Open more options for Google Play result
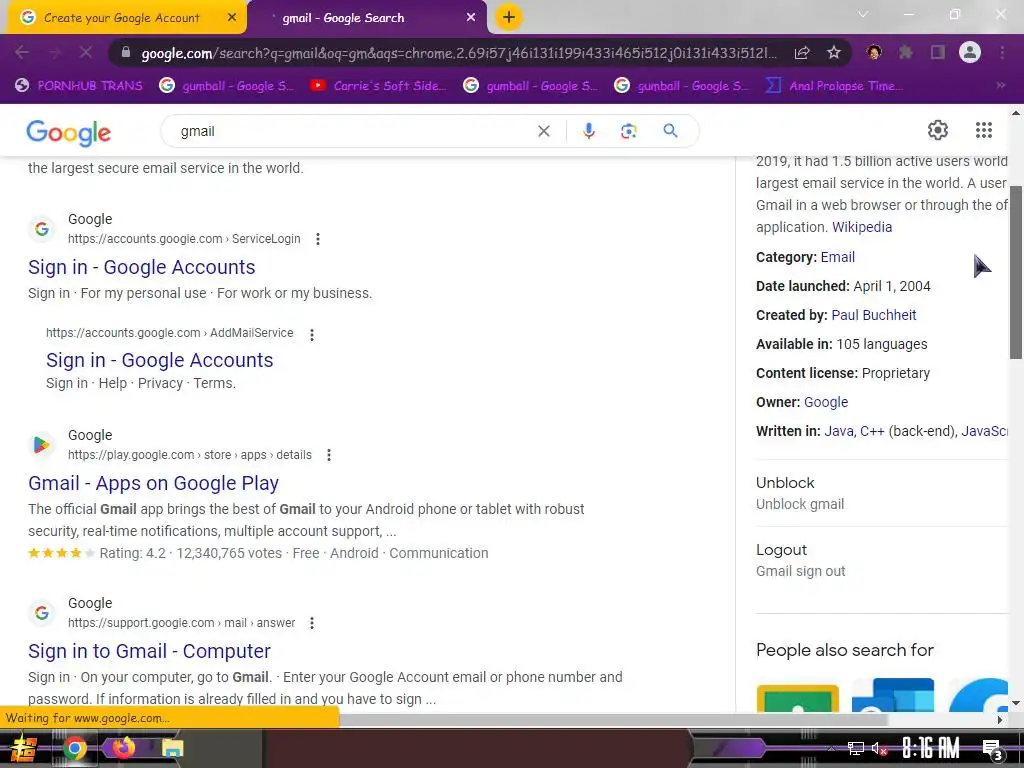The image size is (1024, 768). (x=329, y=455)
